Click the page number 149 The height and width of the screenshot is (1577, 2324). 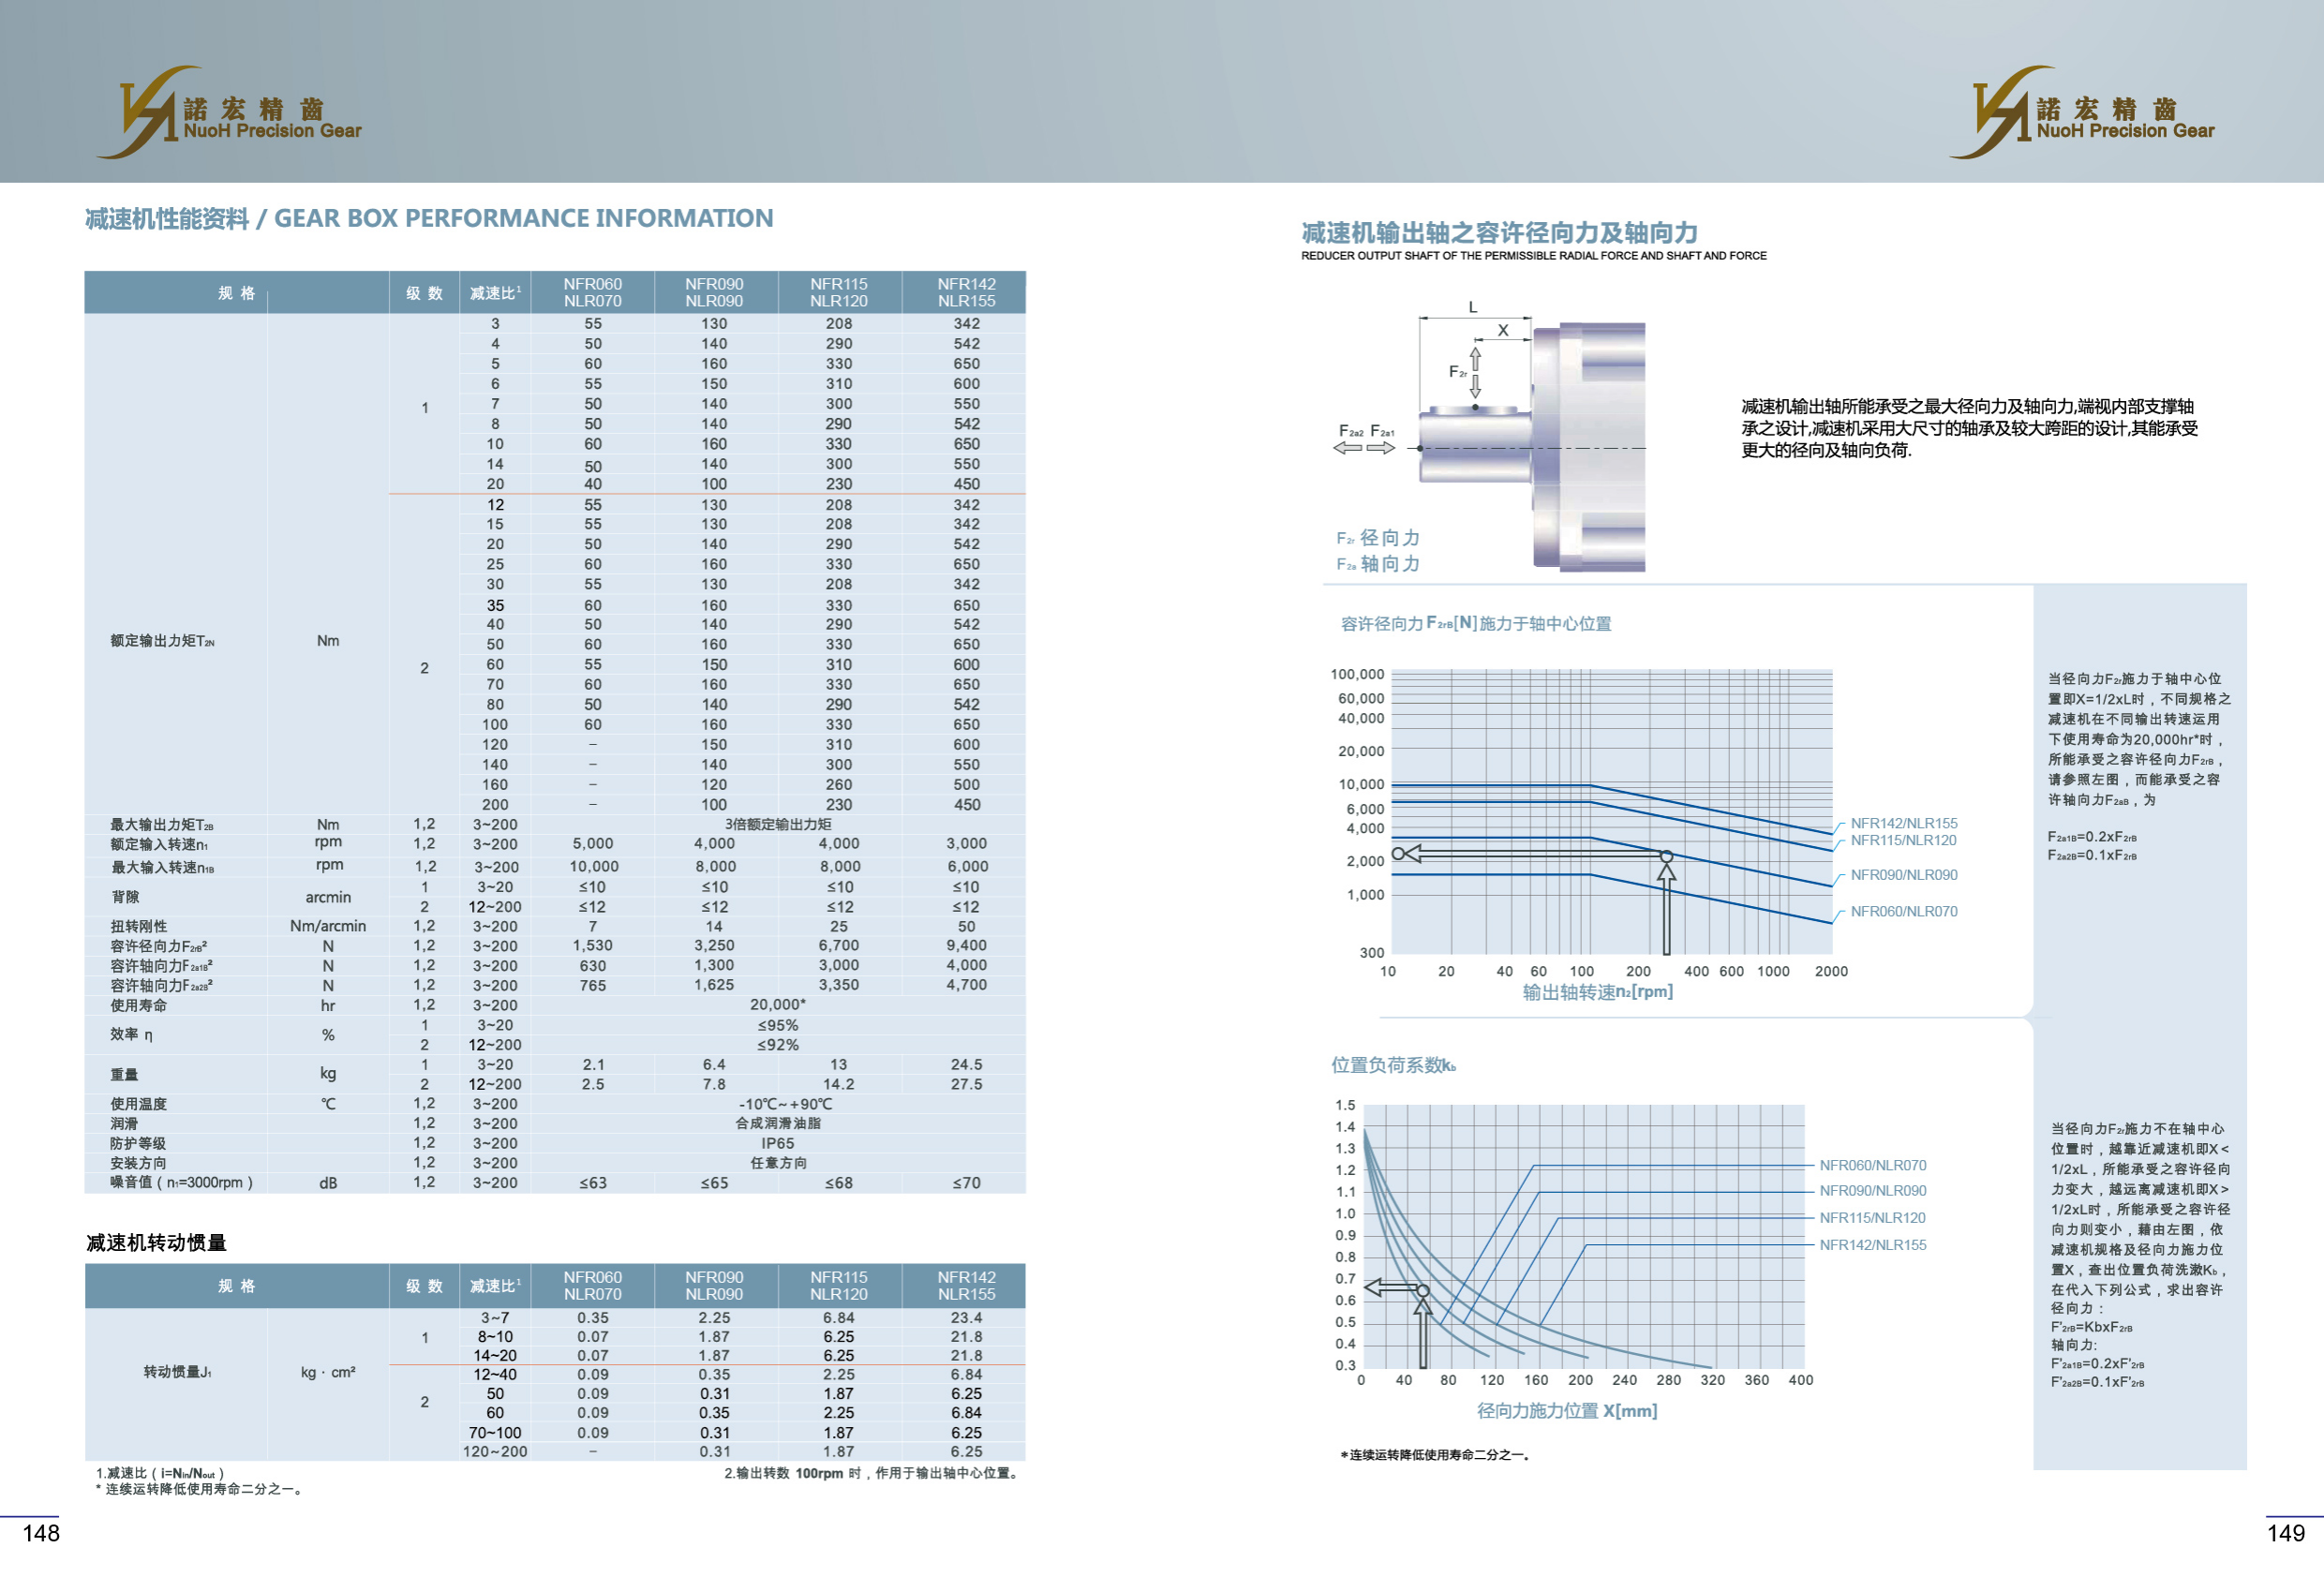(x=2286, y=1534)
